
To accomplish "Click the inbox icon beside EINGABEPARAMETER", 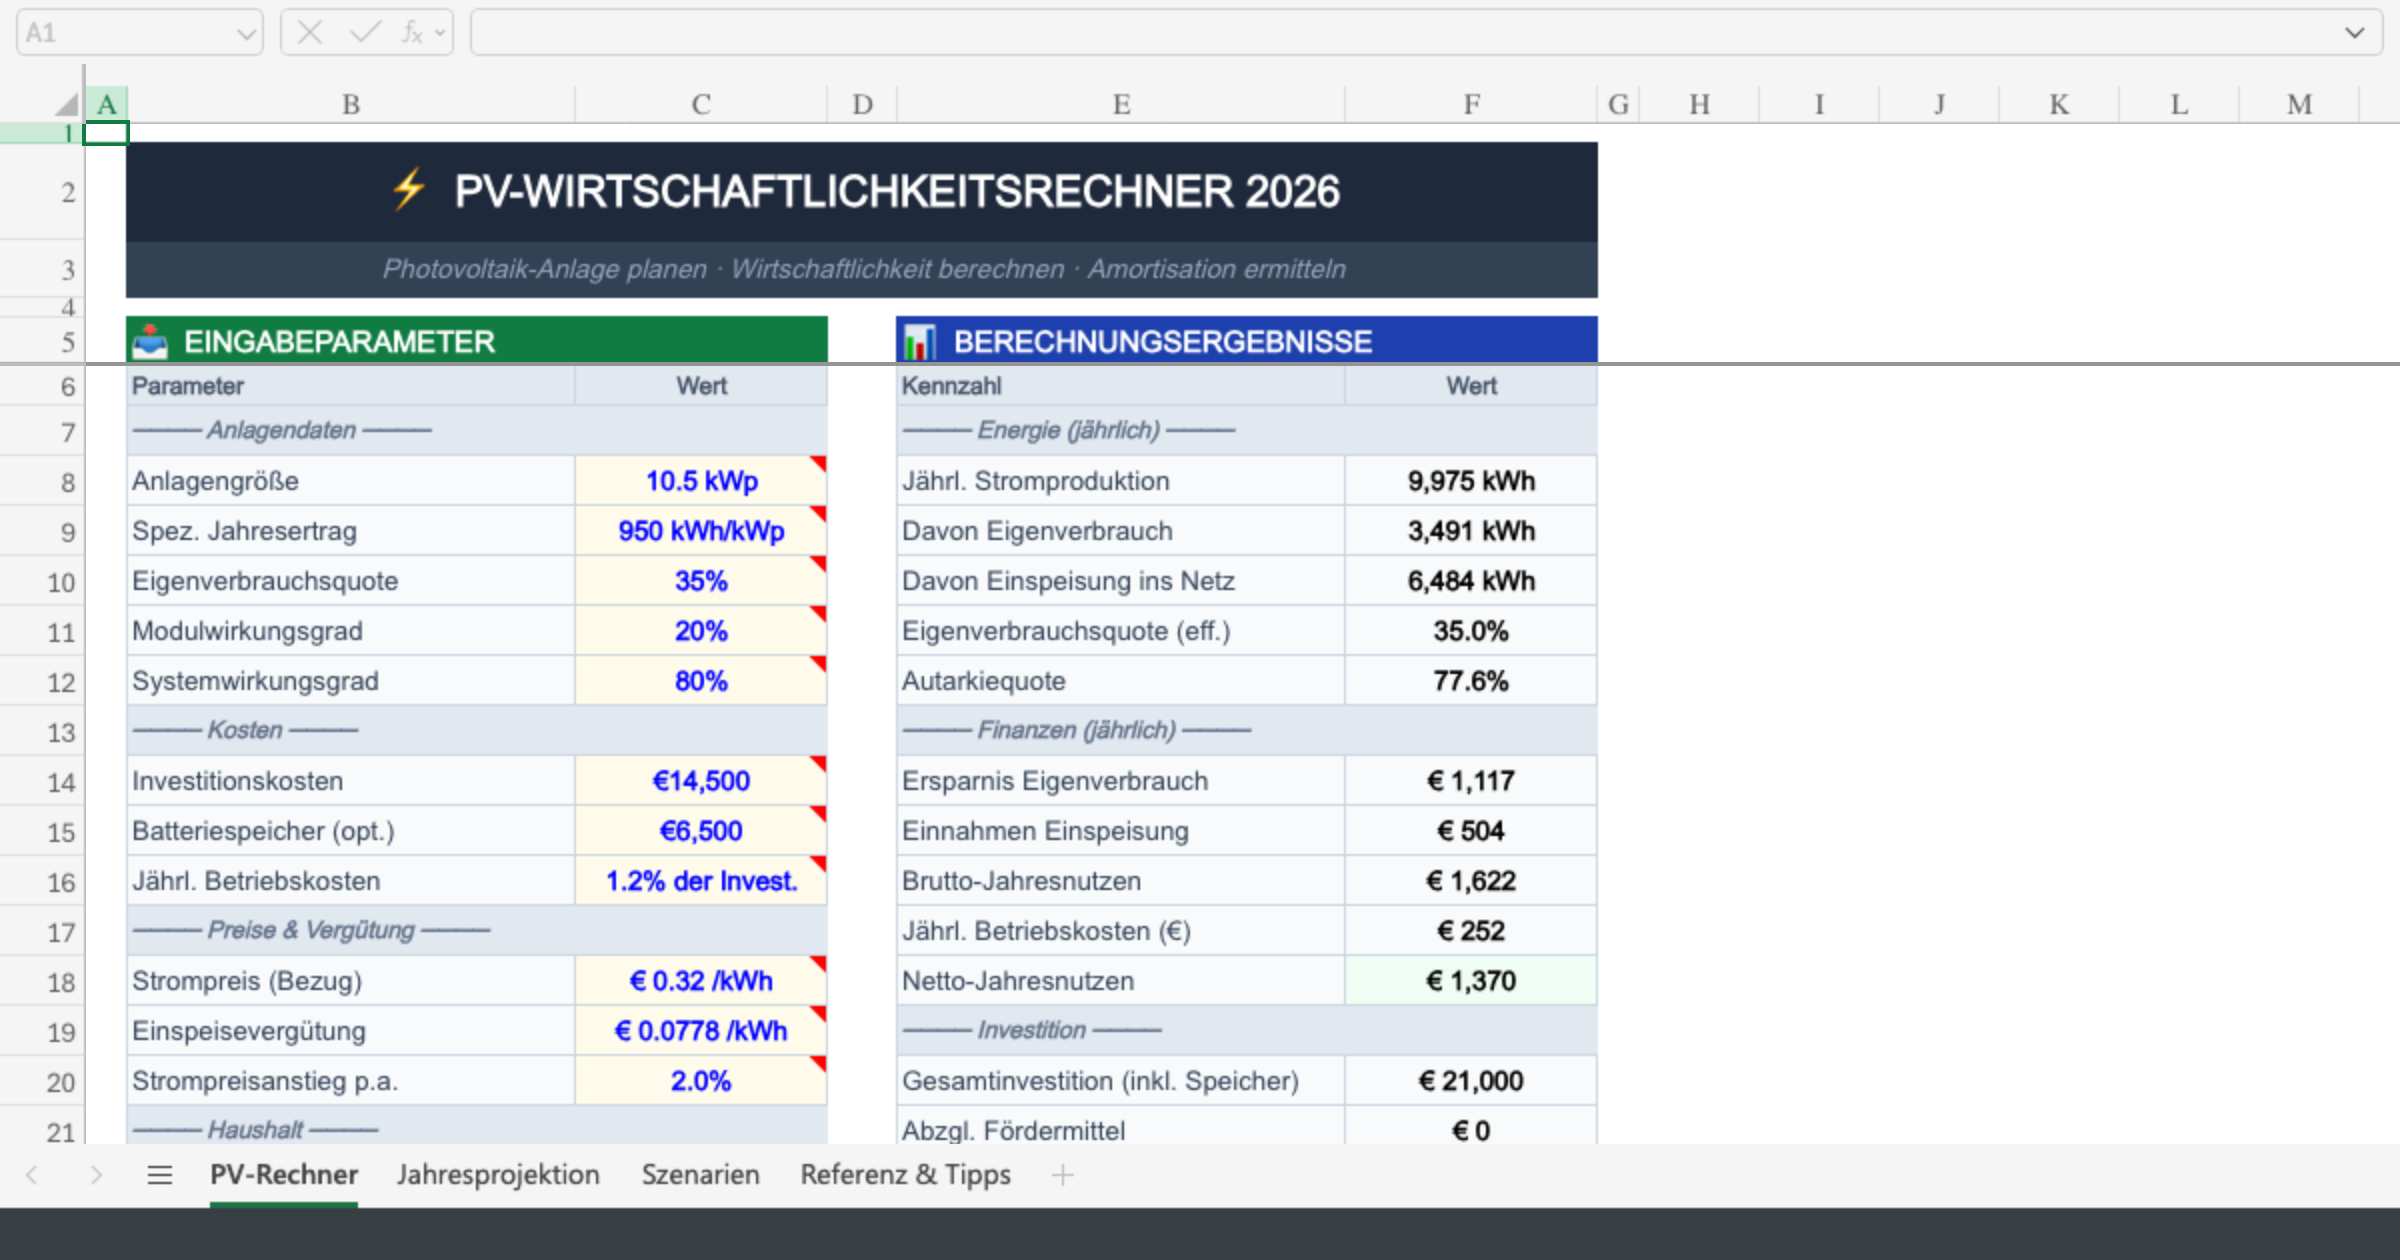I will pos(151,341).
